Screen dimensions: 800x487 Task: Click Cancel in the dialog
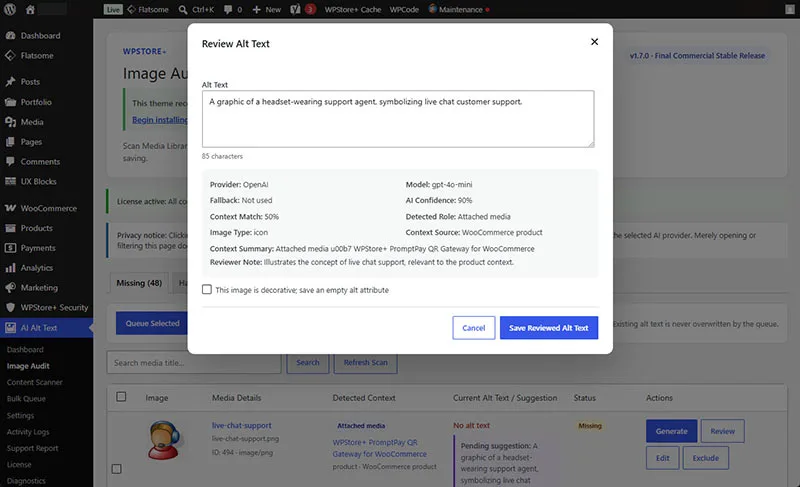[x=473, y=328]
